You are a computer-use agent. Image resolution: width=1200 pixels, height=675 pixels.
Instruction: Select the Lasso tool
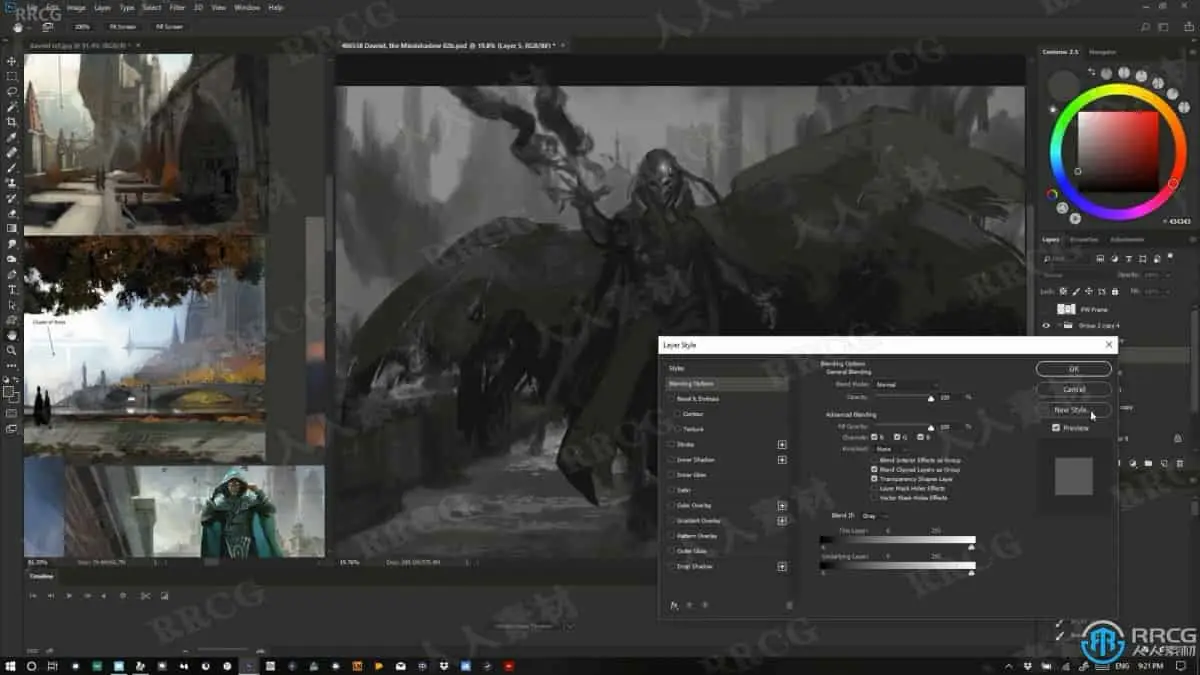(12, 91)
